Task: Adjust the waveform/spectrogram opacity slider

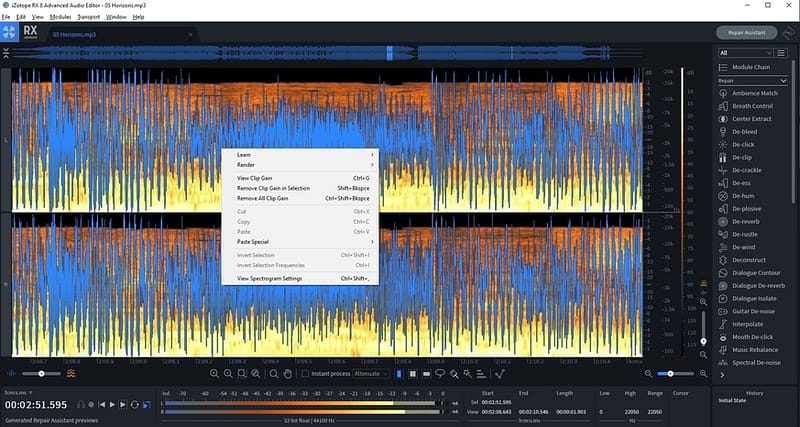Action: (41, 374)
